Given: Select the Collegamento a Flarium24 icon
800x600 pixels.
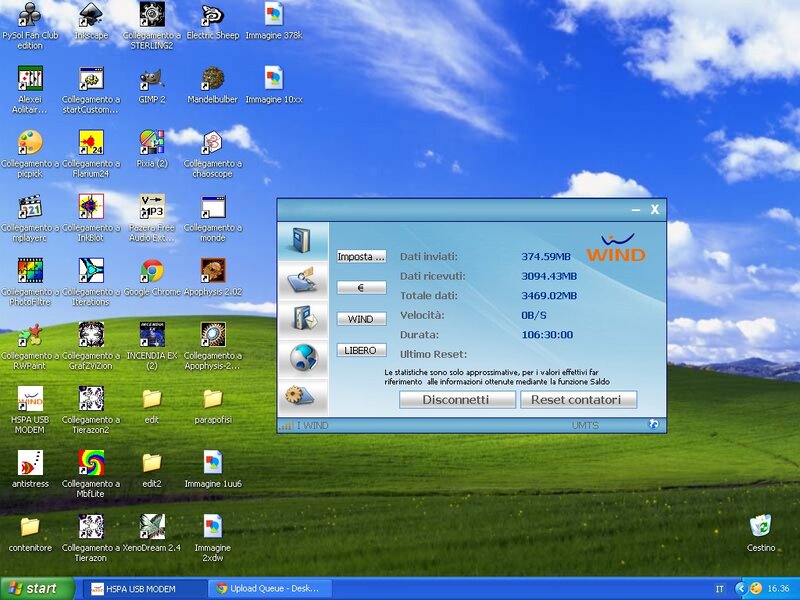Looking at the screenshot, I should click(x=91, y=153).
